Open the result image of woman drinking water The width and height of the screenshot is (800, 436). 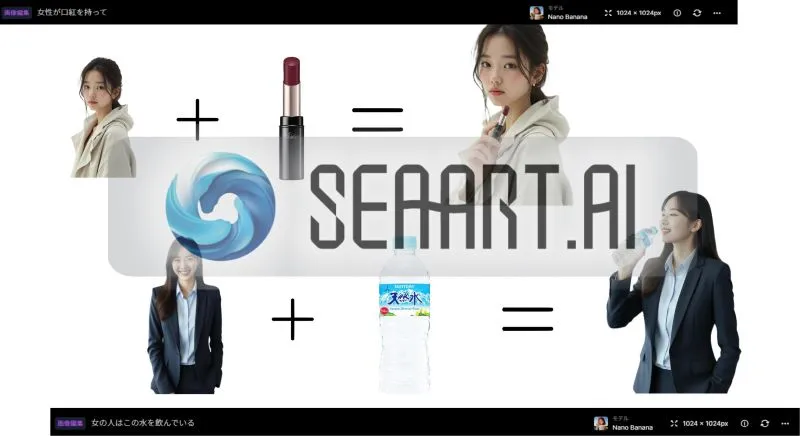(x=673, y=292)
